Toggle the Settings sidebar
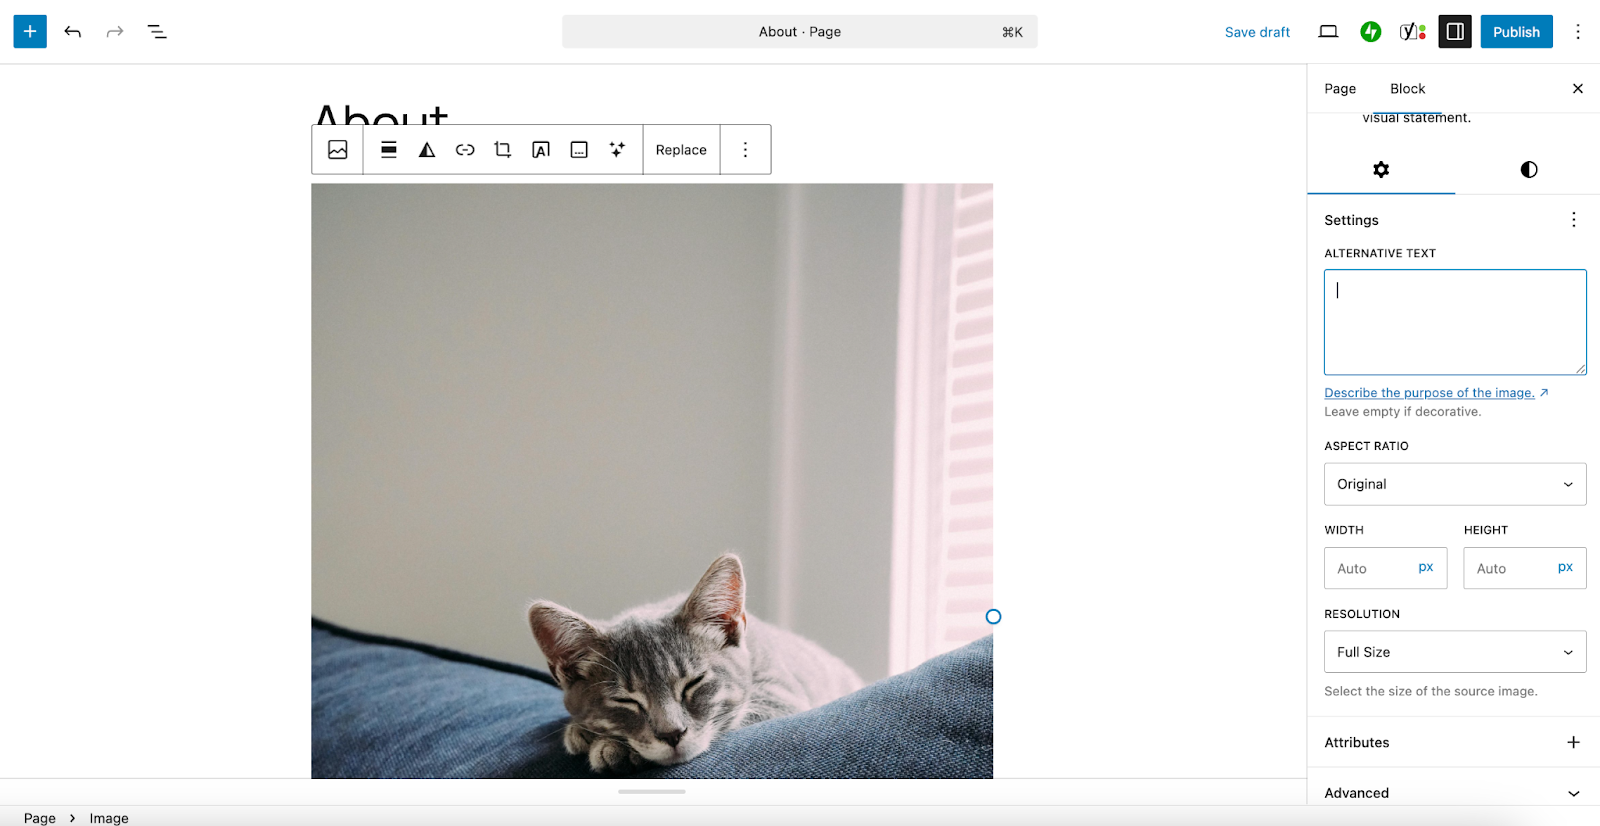 point(1455,32)
